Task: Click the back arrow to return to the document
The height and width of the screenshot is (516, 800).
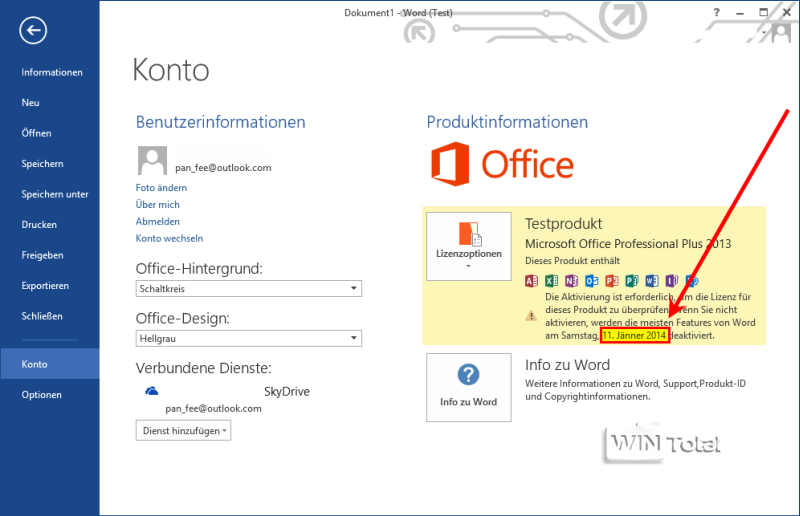Action: [33, 31]
